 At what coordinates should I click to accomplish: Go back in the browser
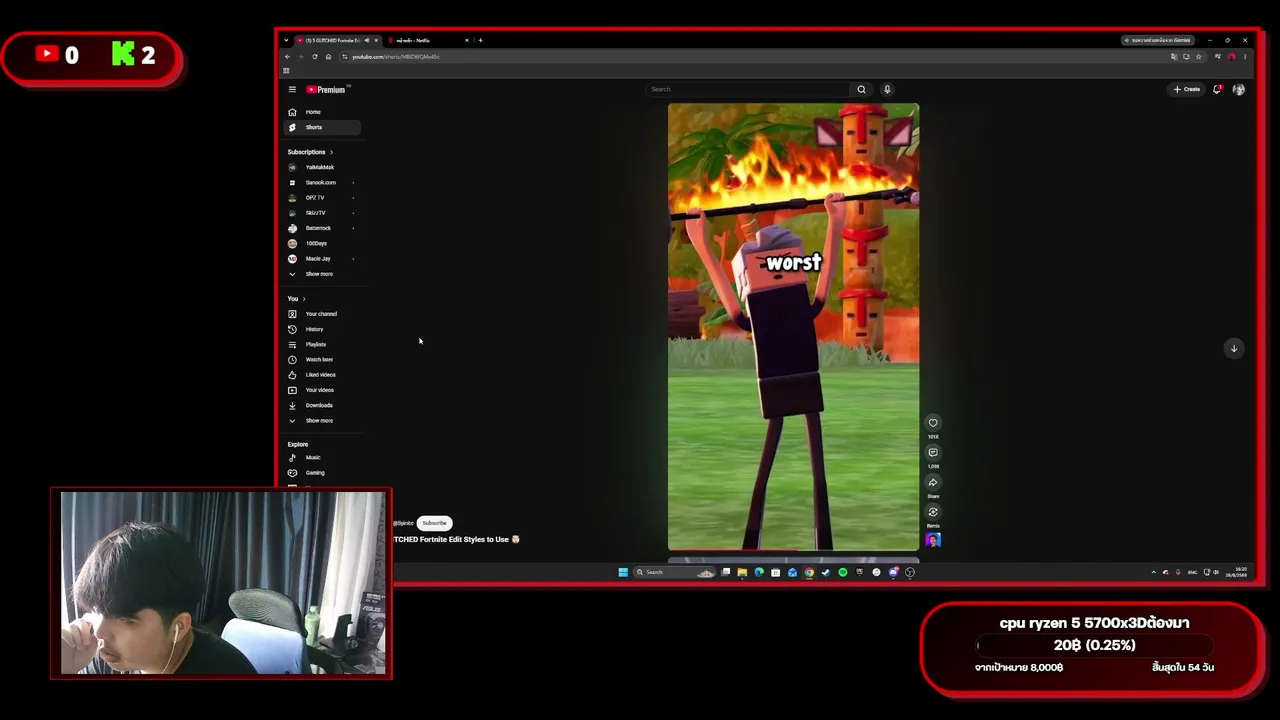pyautogui.click(x=287, y=56)
